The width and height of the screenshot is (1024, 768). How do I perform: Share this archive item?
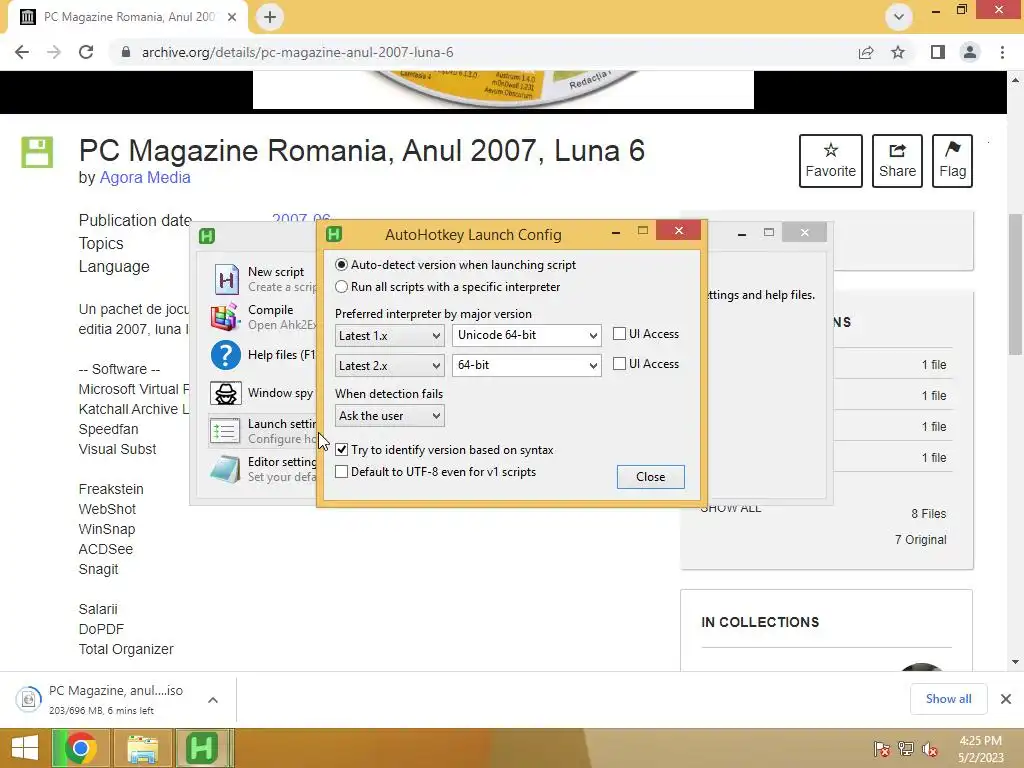pos(897,161)
